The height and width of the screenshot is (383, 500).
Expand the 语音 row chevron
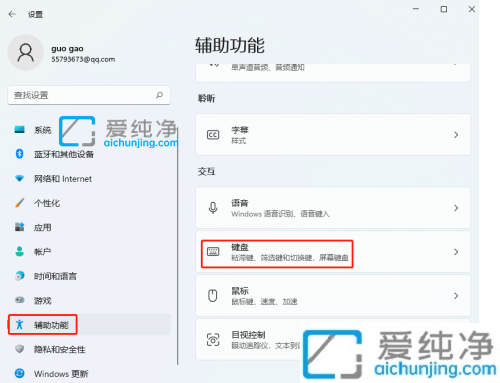pyautogui.click(x=456, y=208)
